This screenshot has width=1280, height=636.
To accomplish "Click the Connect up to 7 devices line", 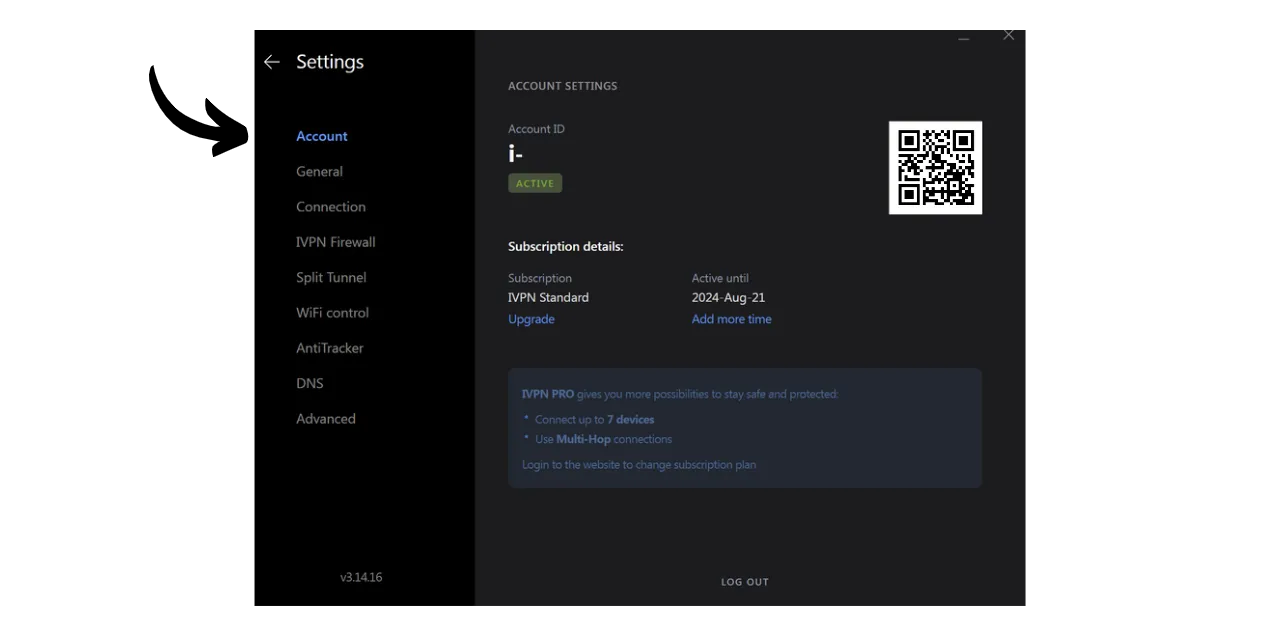I will 594,420.
